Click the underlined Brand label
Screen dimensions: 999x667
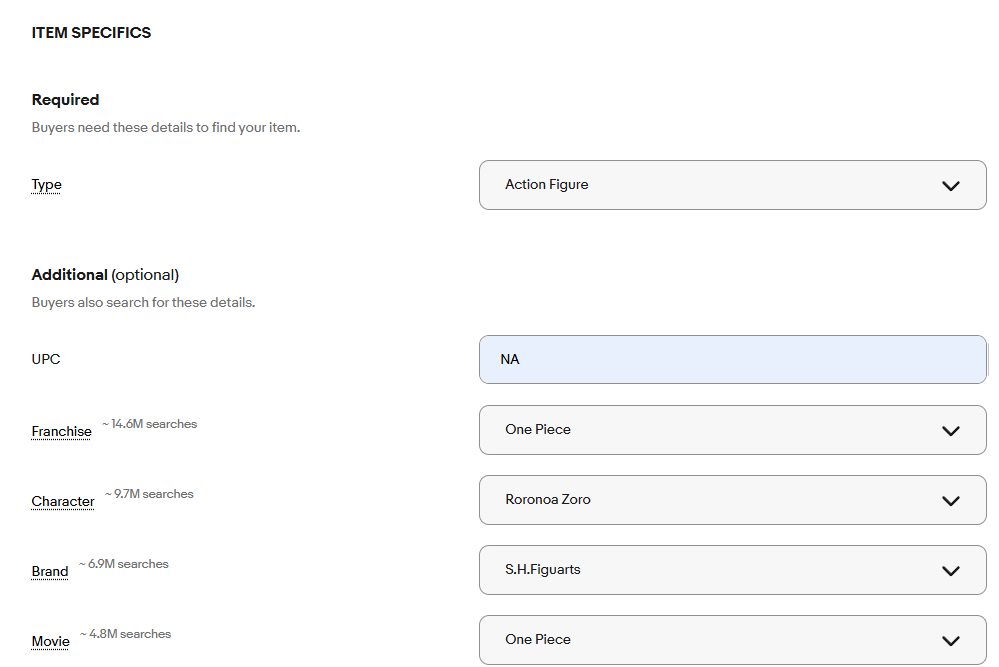(50, 571)
